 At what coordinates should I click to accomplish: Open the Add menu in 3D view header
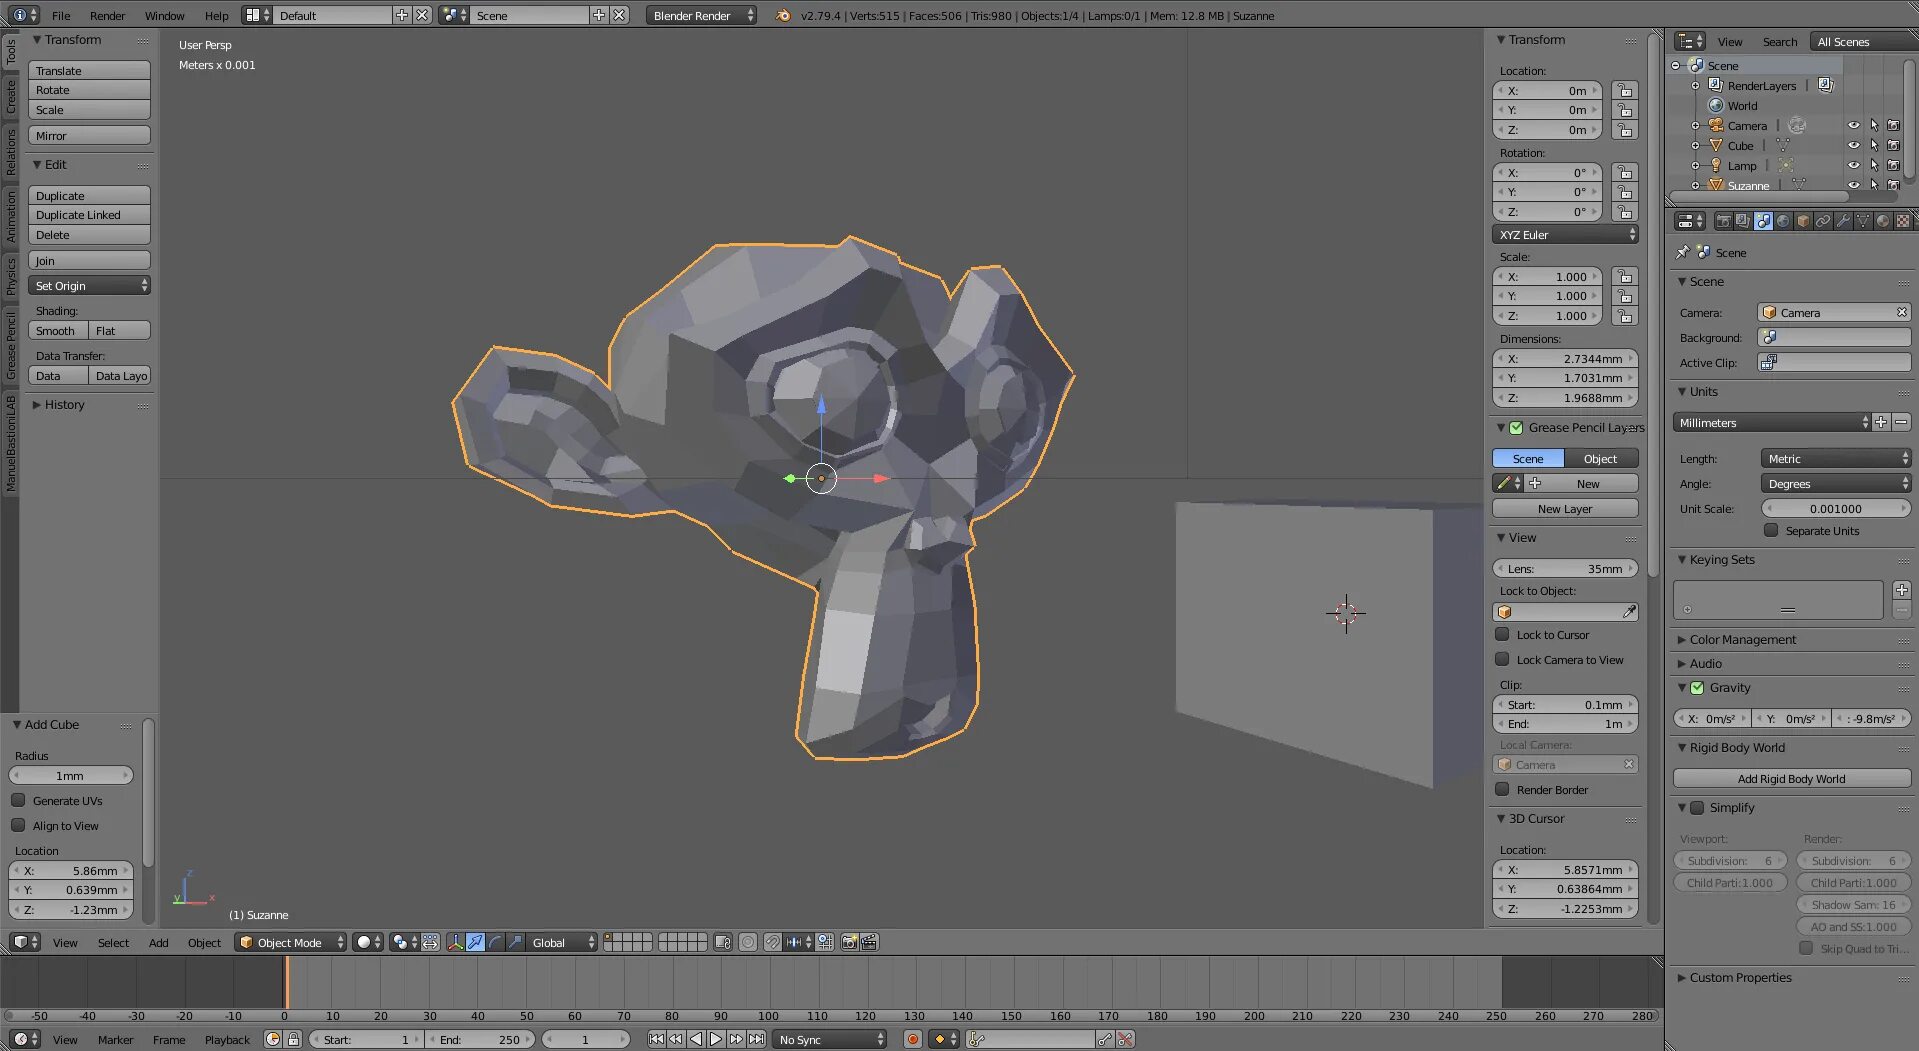pos(158,942)
